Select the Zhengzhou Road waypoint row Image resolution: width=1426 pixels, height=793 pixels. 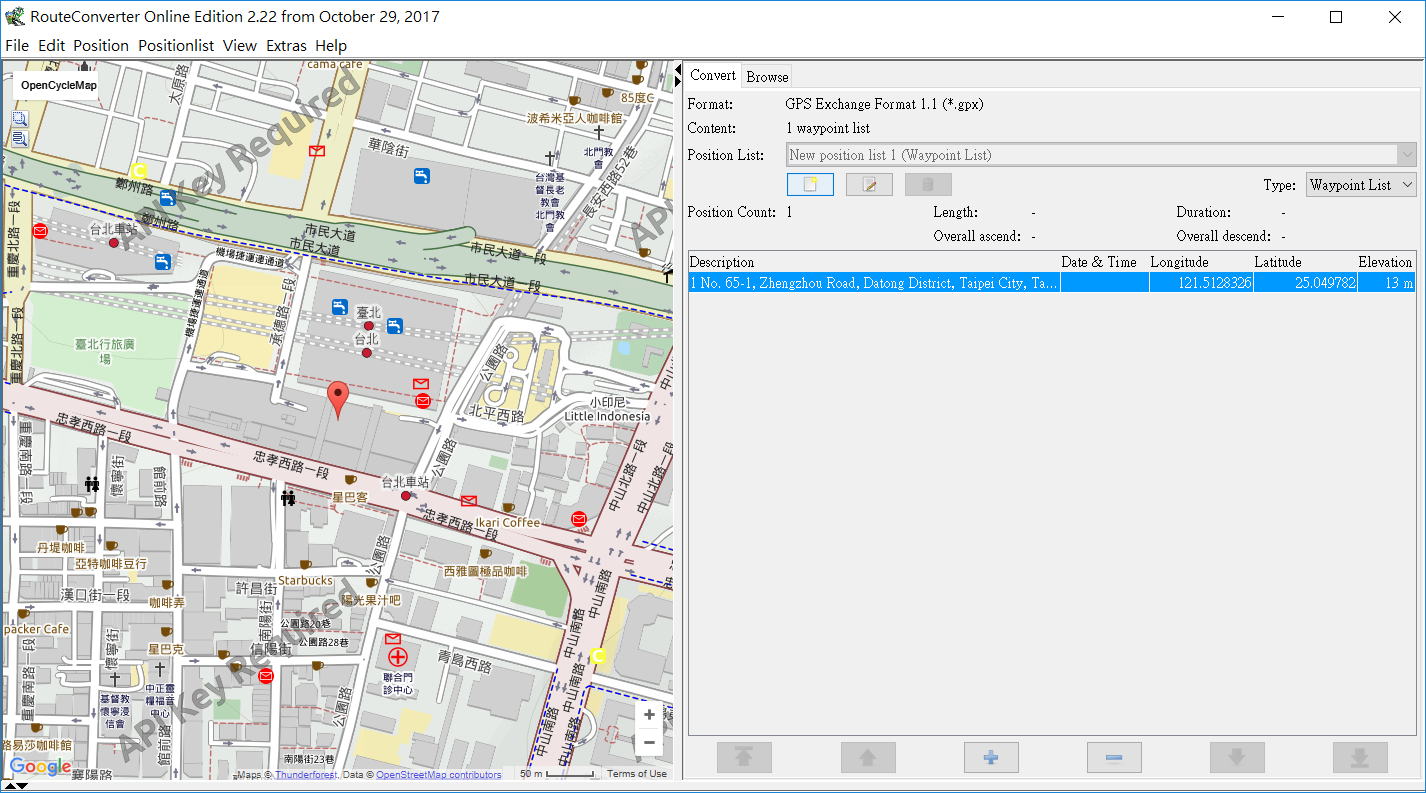[873, 283]
